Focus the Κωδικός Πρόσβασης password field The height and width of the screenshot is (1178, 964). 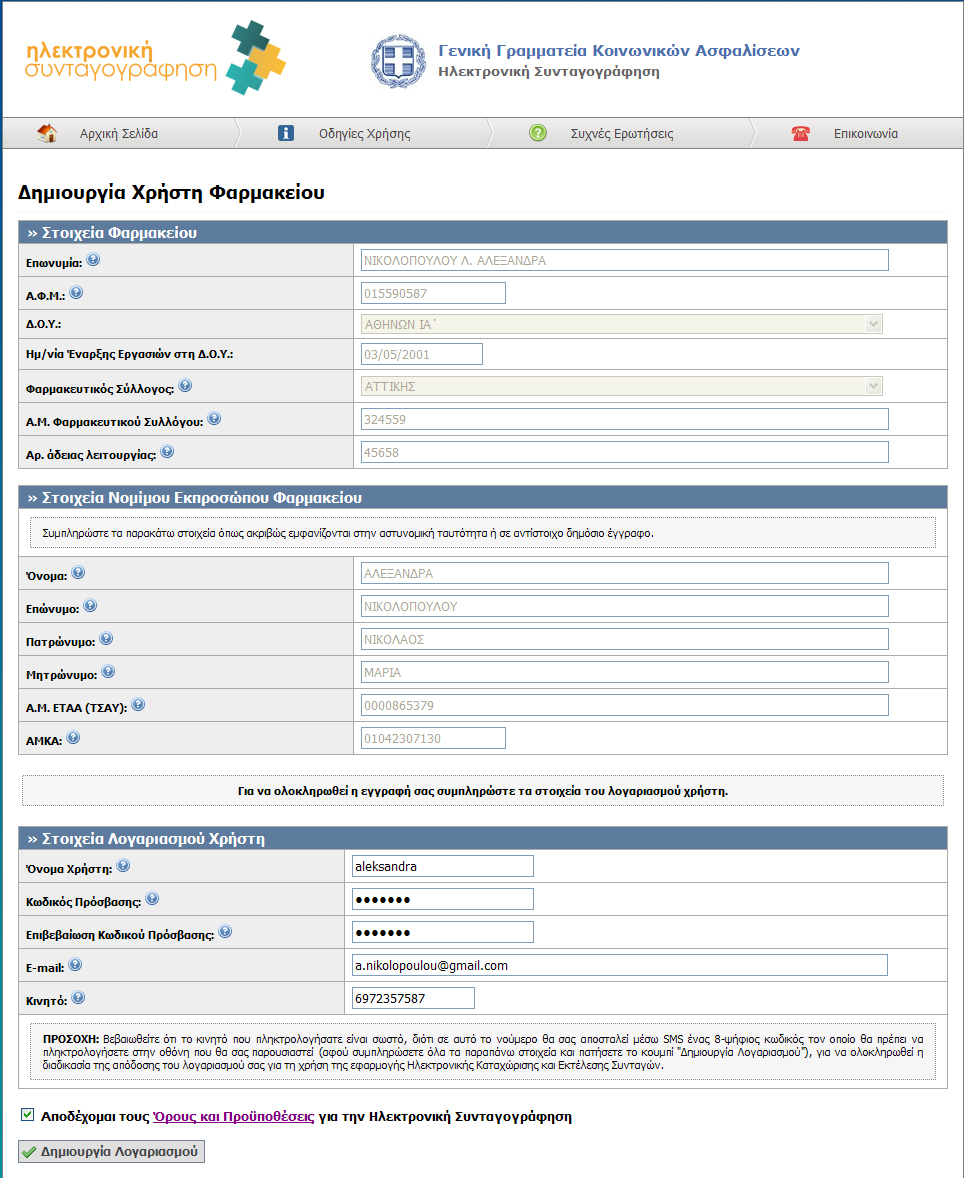click(x=443, y=899)
